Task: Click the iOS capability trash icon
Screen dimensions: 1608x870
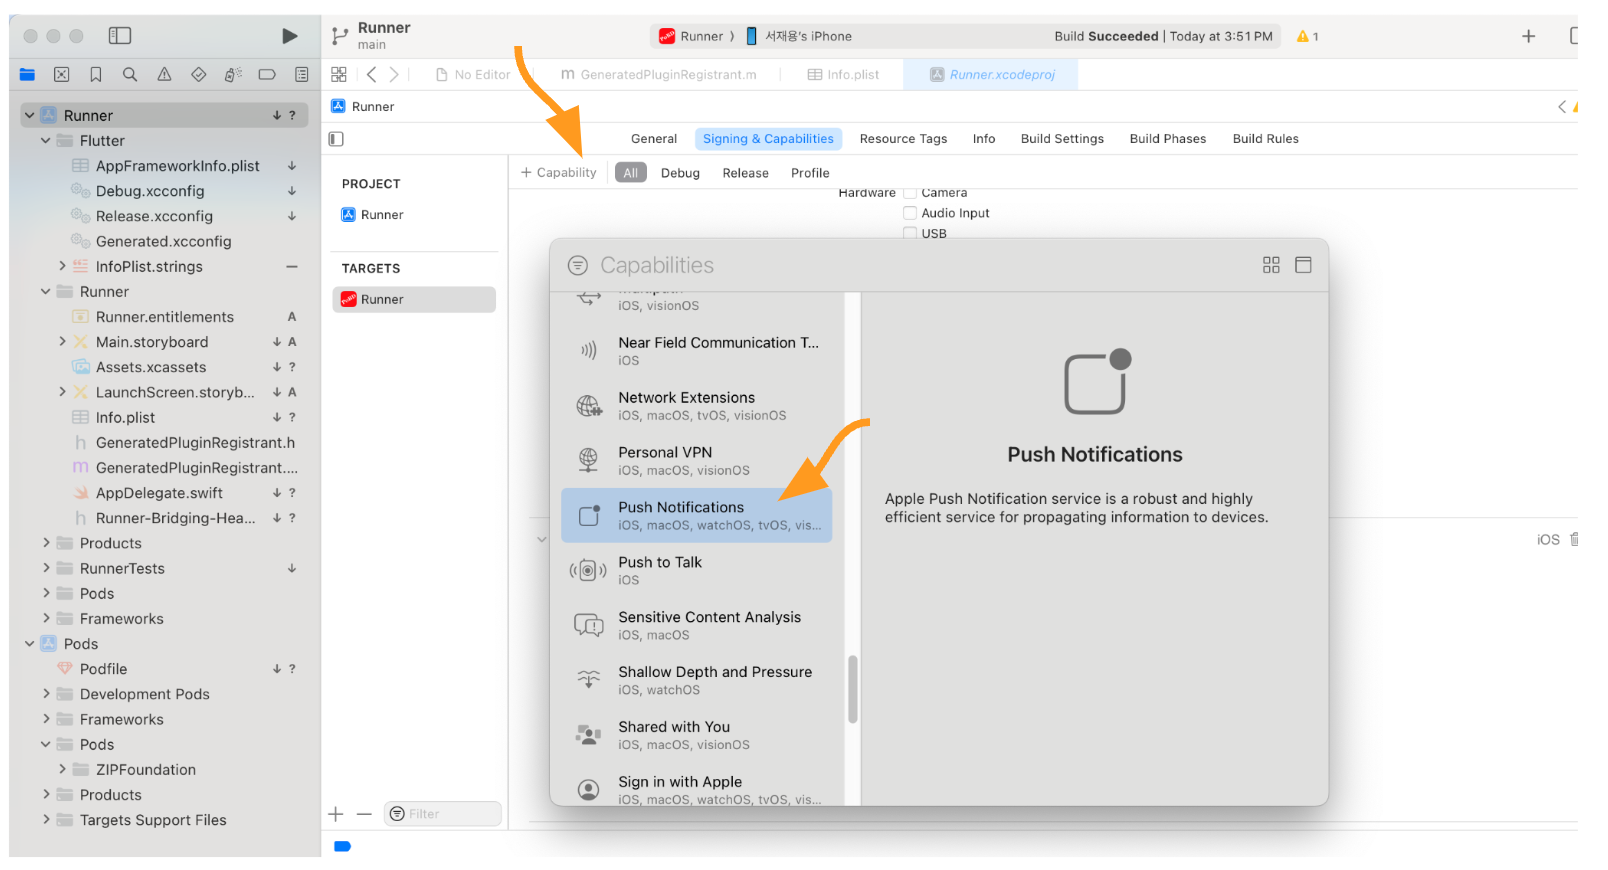Action: [1574, 539]
